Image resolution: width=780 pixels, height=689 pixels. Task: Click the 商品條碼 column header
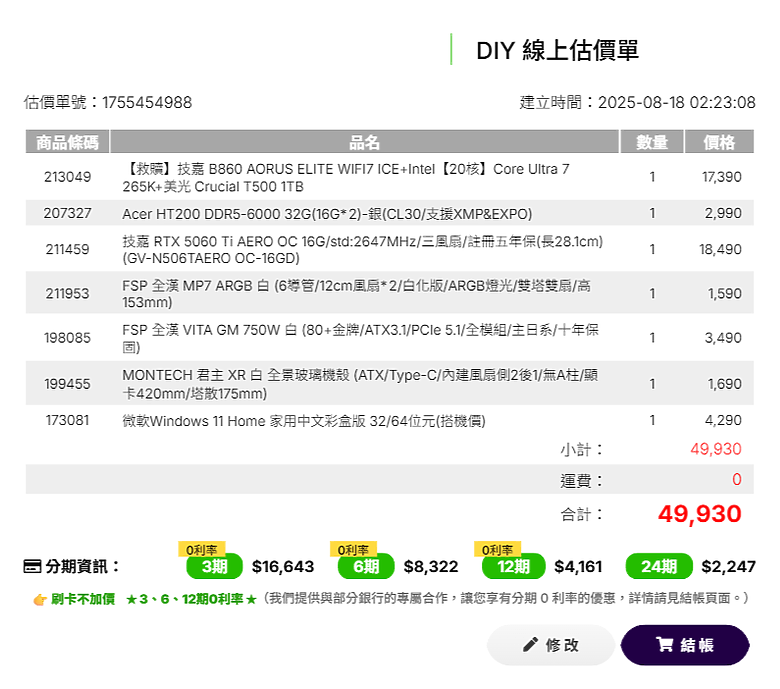click(x=67, y=142)
